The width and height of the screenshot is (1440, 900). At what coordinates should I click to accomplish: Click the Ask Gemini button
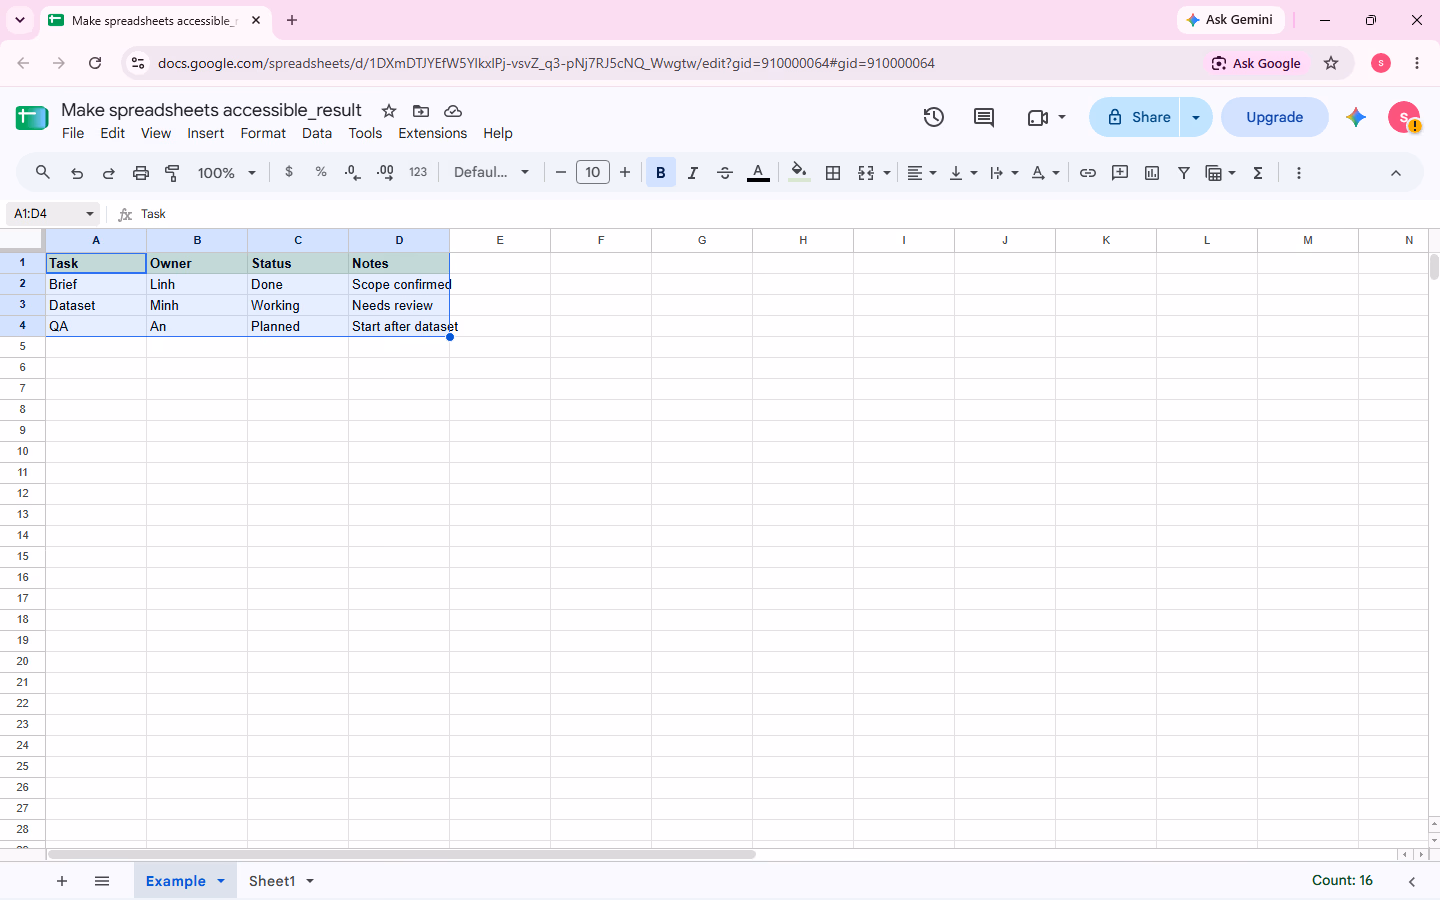click(x=1230, y=20)
